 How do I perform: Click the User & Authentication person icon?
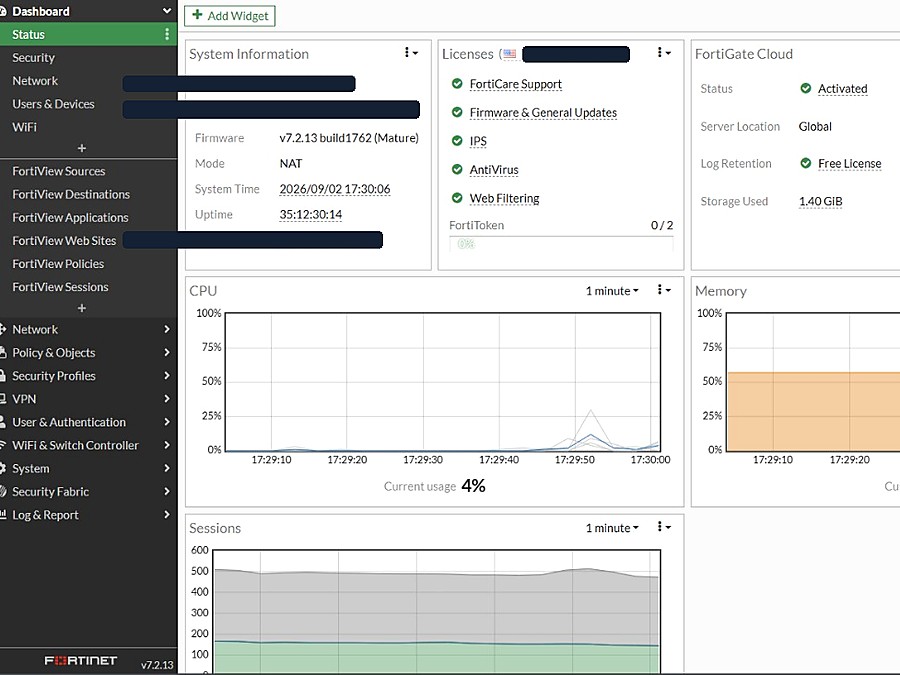(x=3, y=422)
